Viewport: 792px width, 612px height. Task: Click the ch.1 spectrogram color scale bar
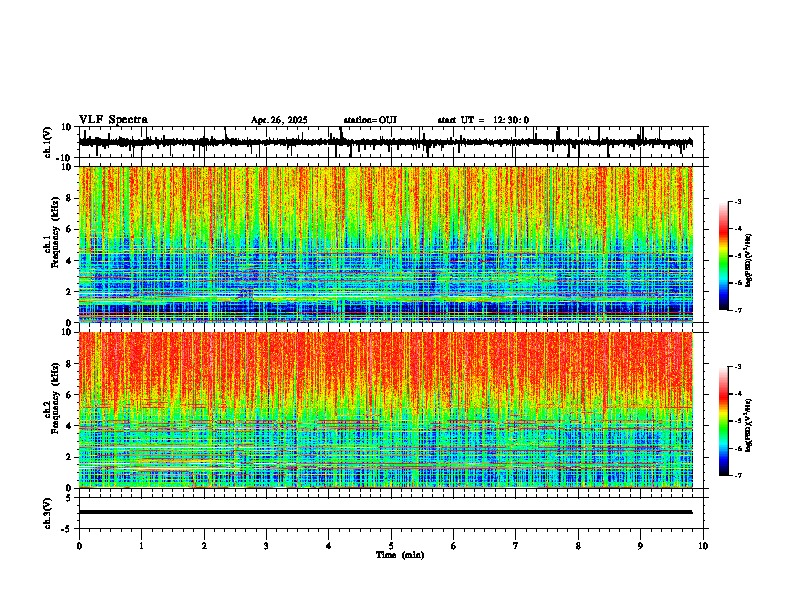tap(723, 255)
